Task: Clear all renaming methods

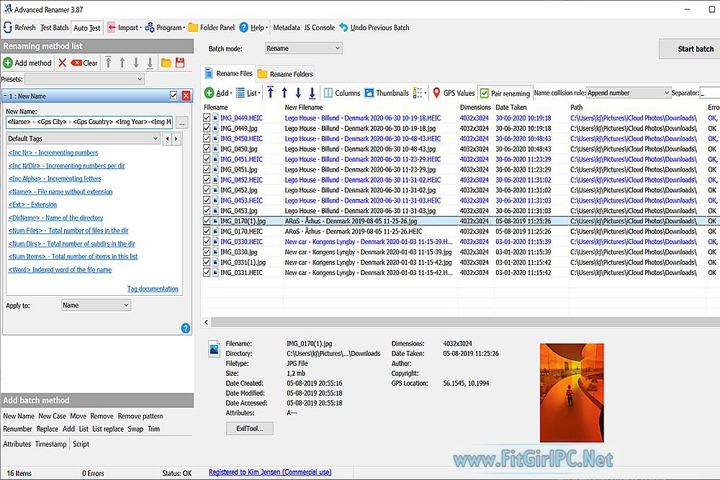Action: [x=84, y=62]
